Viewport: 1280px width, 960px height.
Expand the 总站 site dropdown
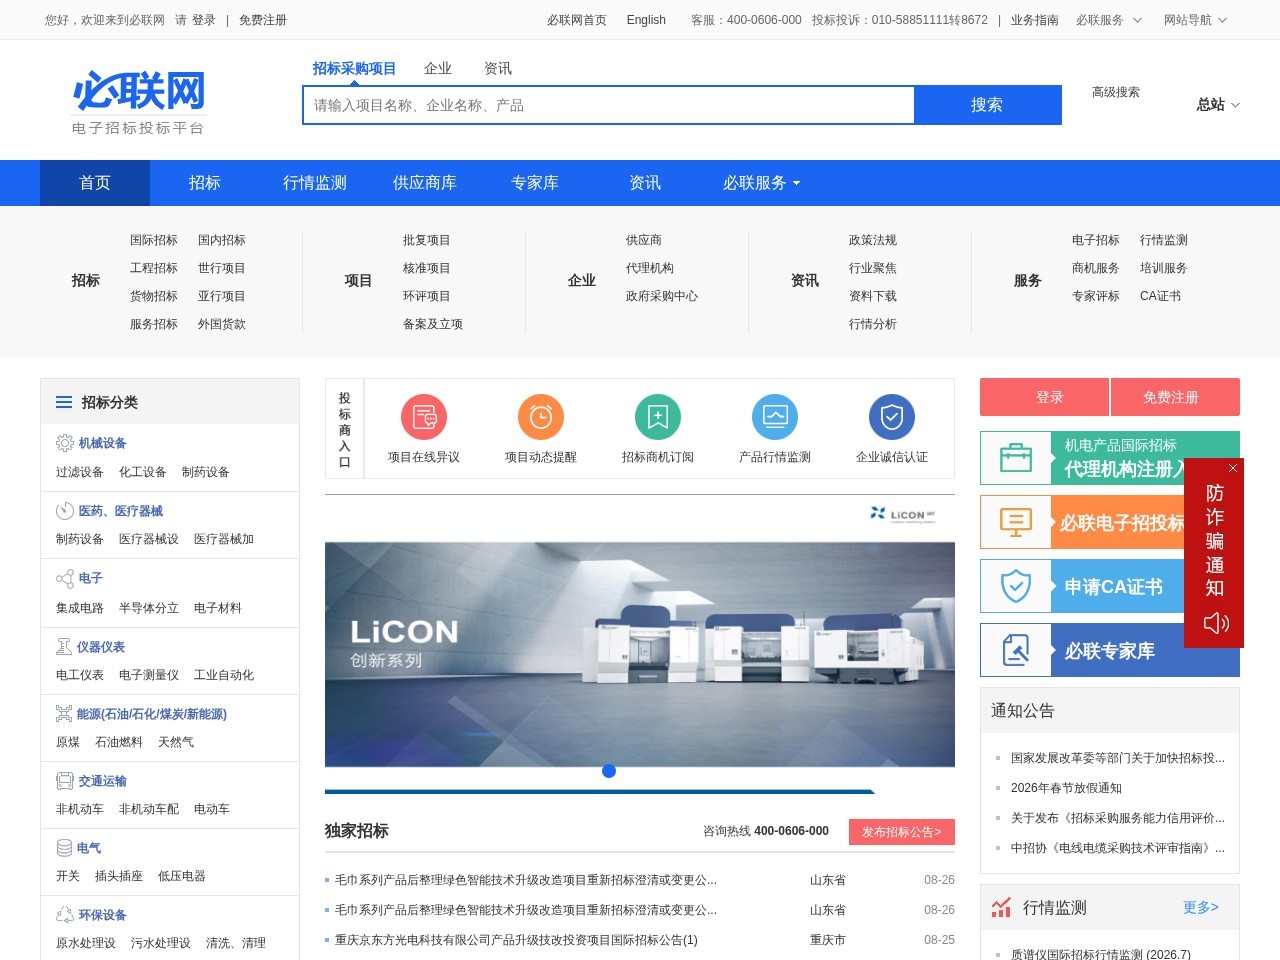1218,104
